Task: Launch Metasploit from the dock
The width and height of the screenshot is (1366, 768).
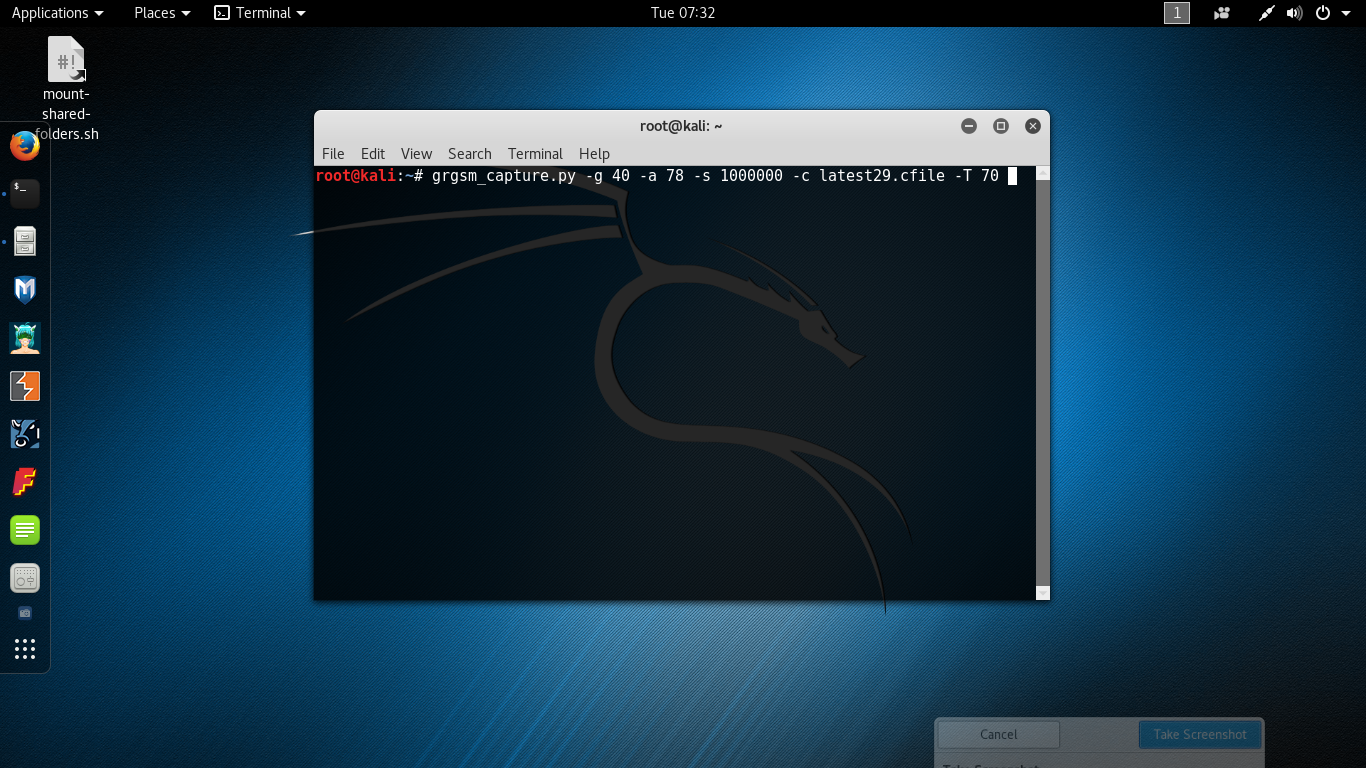Action: pyautogui.click(x=25, y=290)
